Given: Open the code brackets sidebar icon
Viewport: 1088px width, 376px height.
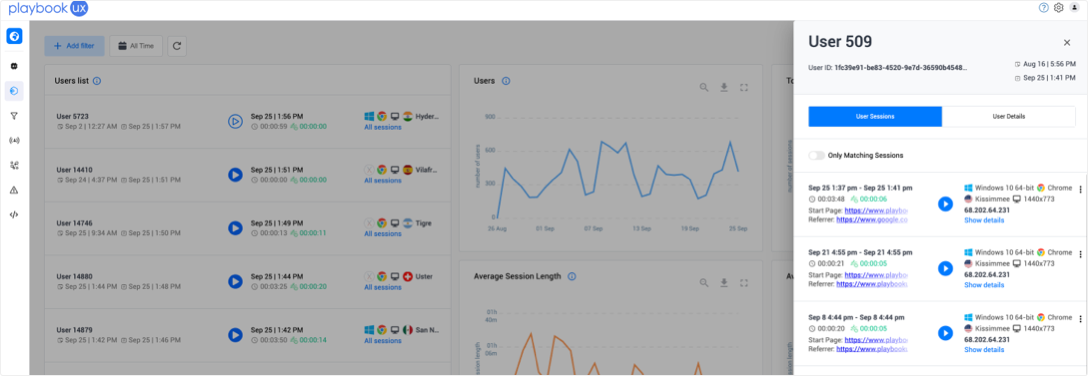Looking at the screenshot, I should point(14,214).
